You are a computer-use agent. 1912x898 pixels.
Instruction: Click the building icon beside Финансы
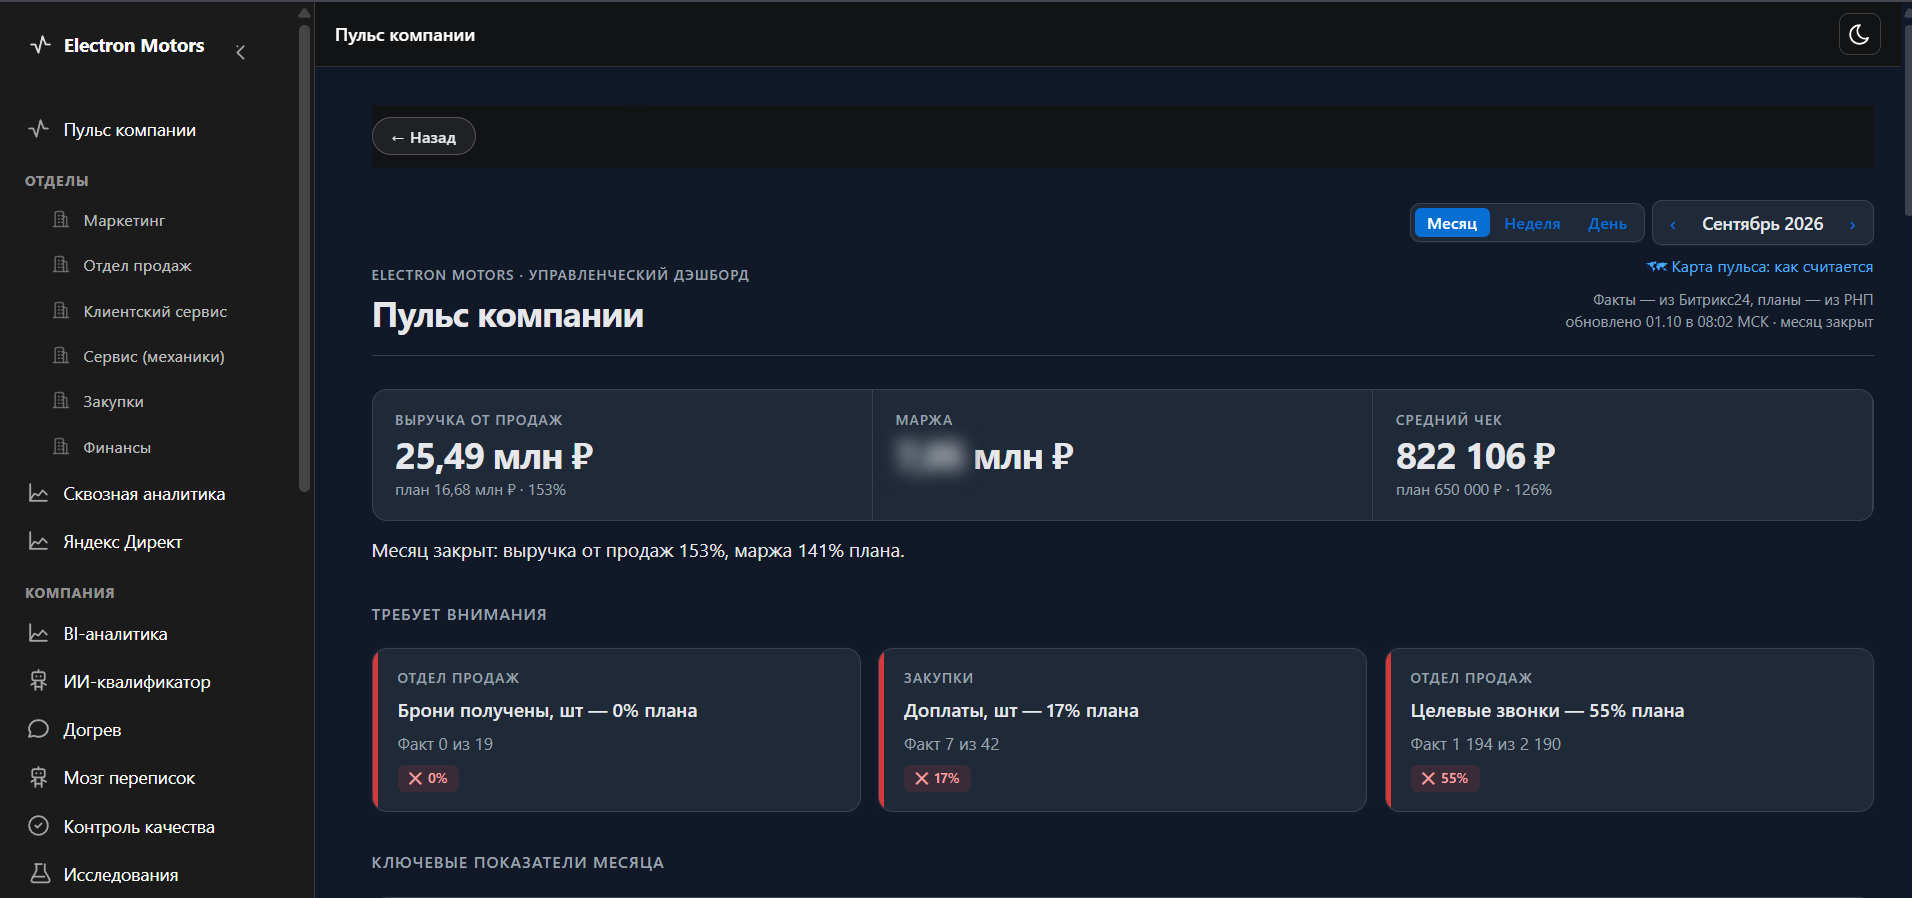point(61,447)
